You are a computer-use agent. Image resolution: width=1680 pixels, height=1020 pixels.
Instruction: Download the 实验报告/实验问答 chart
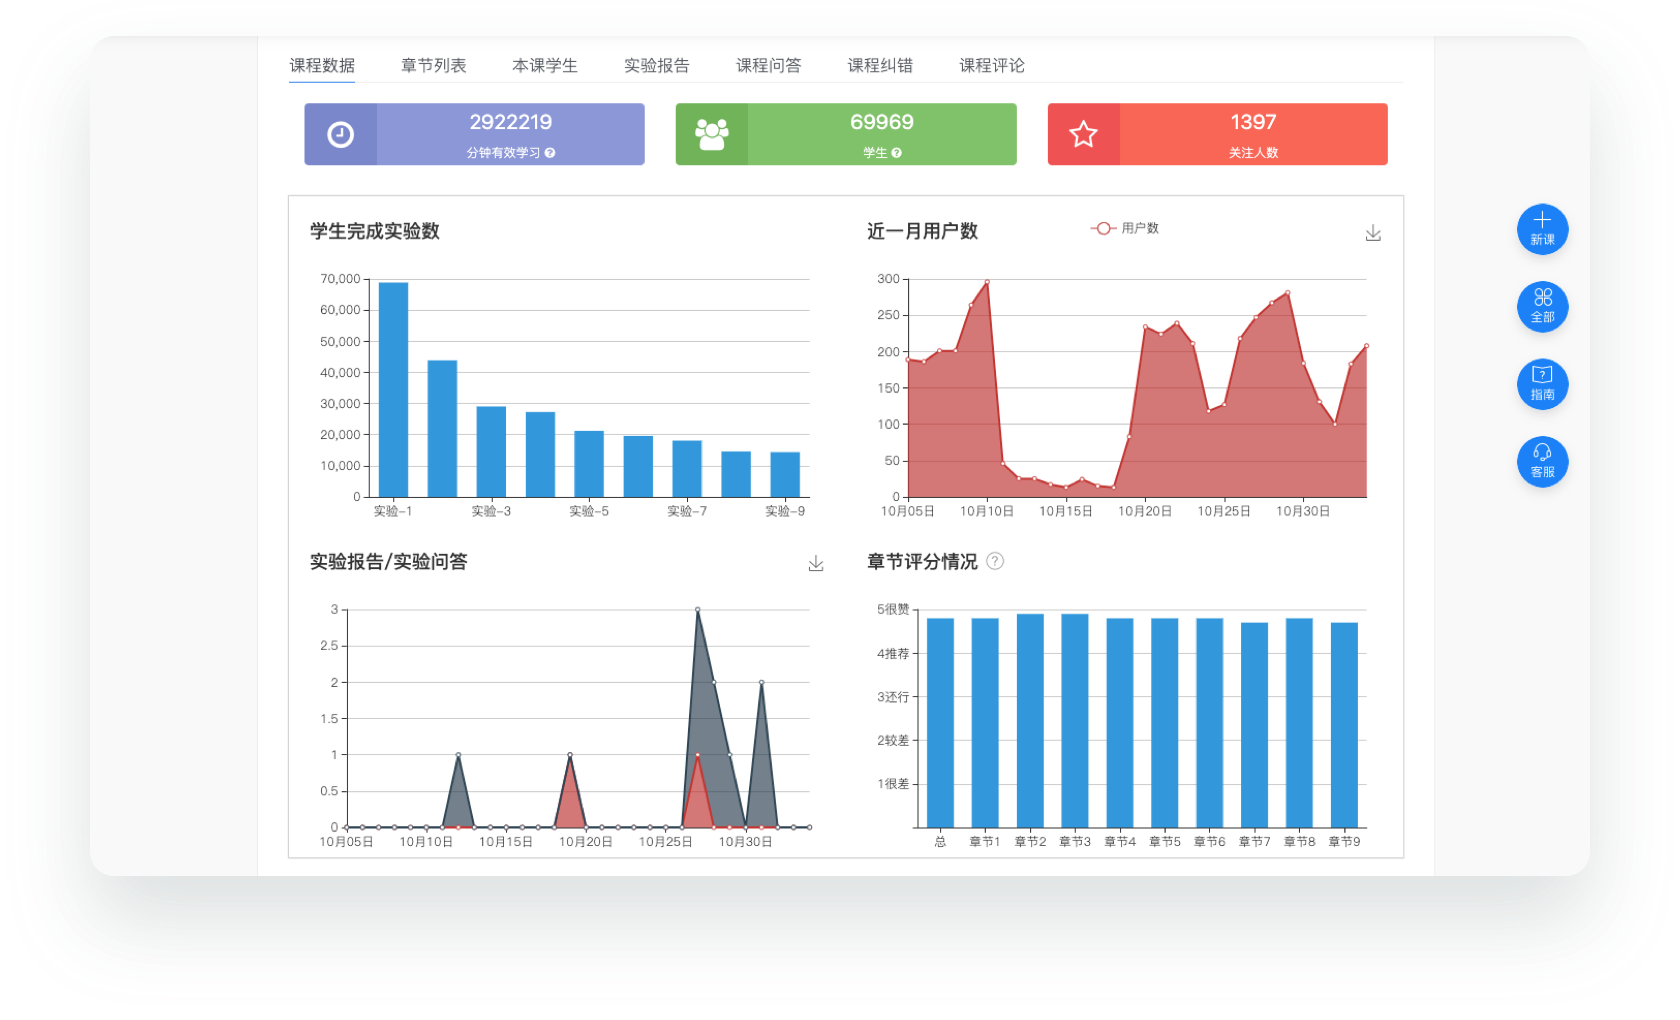(816, 563)
